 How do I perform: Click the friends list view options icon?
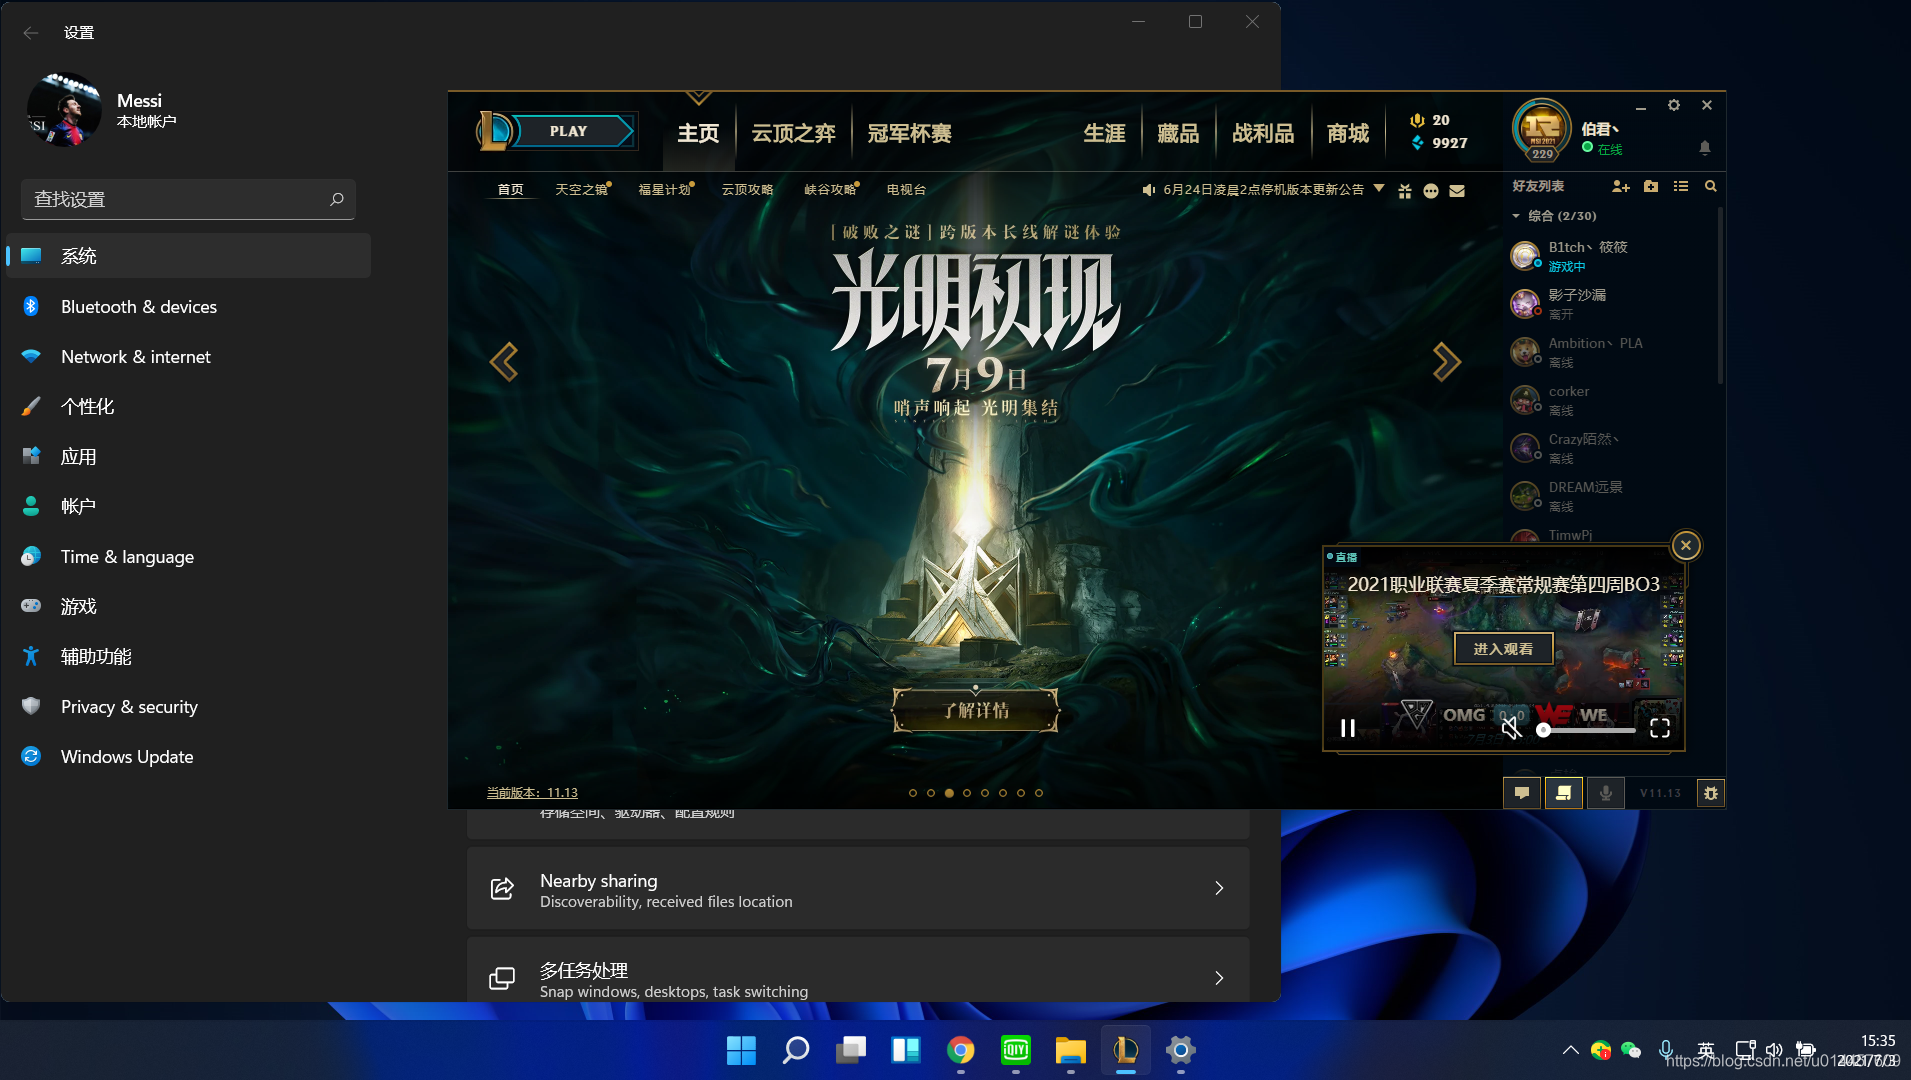[x=1681, y=186]
